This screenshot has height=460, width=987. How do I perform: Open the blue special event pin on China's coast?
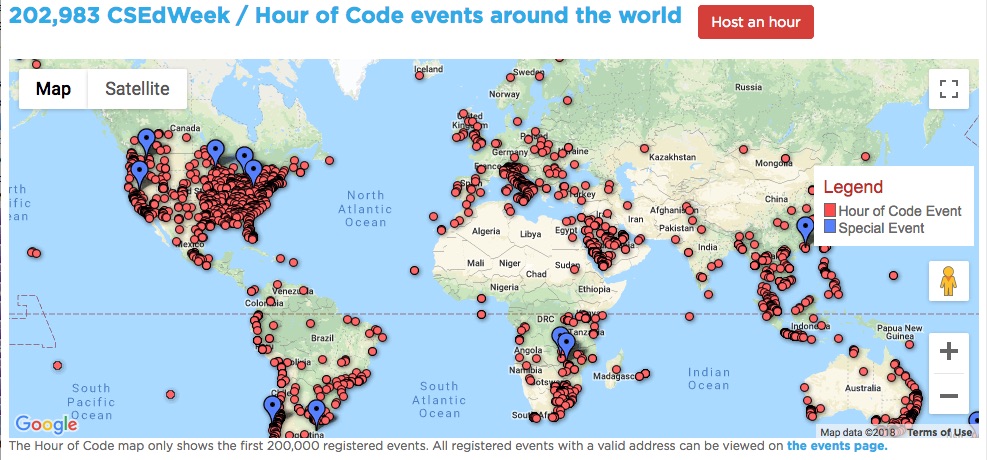805,230
